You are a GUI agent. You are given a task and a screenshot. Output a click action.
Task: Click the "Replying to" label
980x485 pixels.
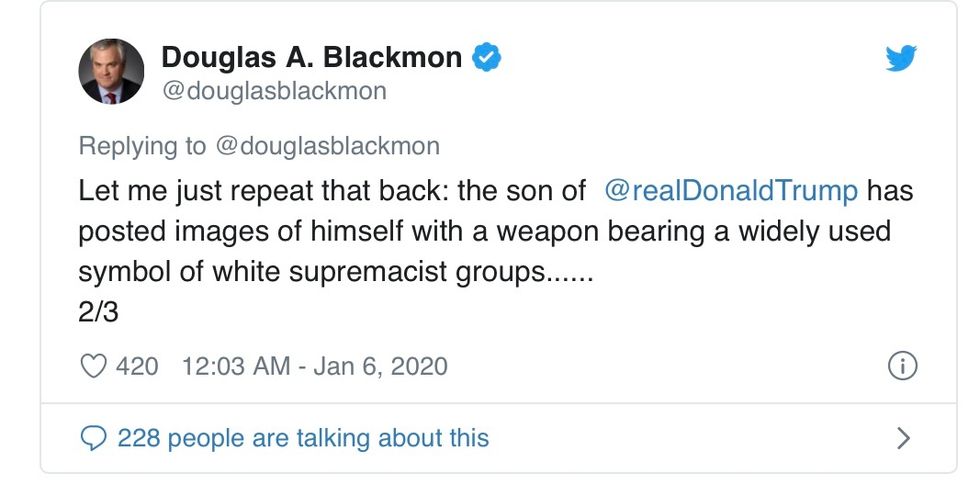(142, 146)
